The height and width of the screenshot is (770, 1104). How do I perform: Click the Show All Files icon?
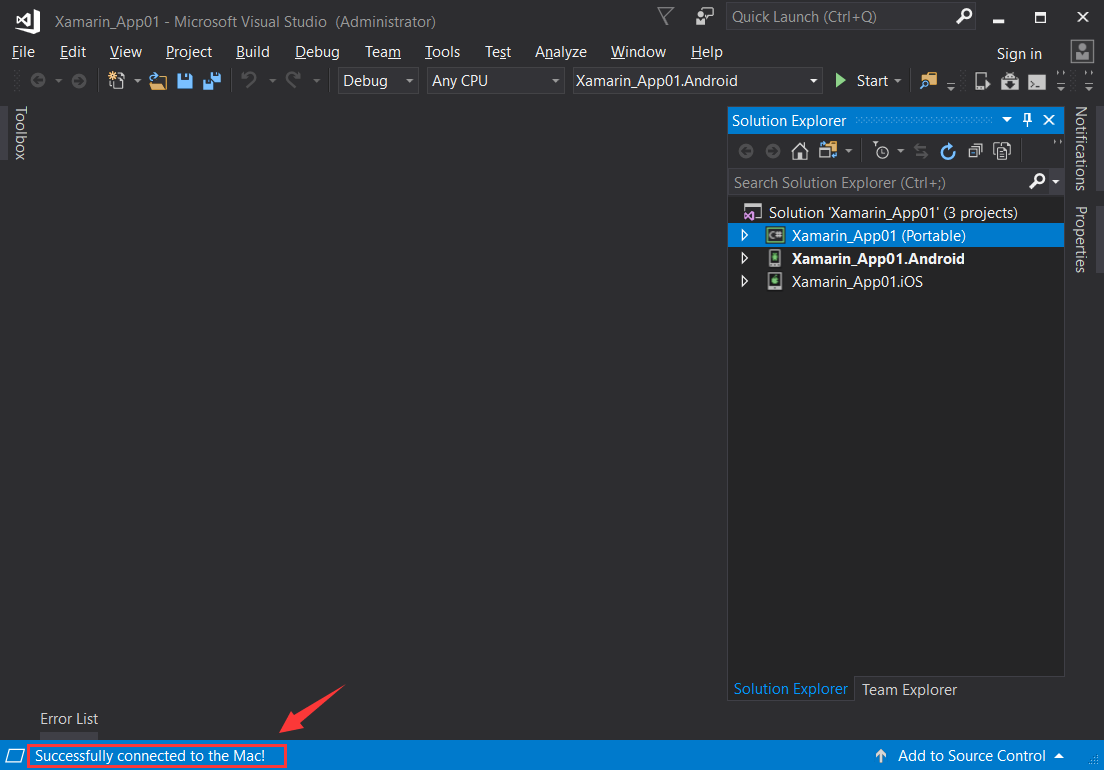click(1002, 151)
